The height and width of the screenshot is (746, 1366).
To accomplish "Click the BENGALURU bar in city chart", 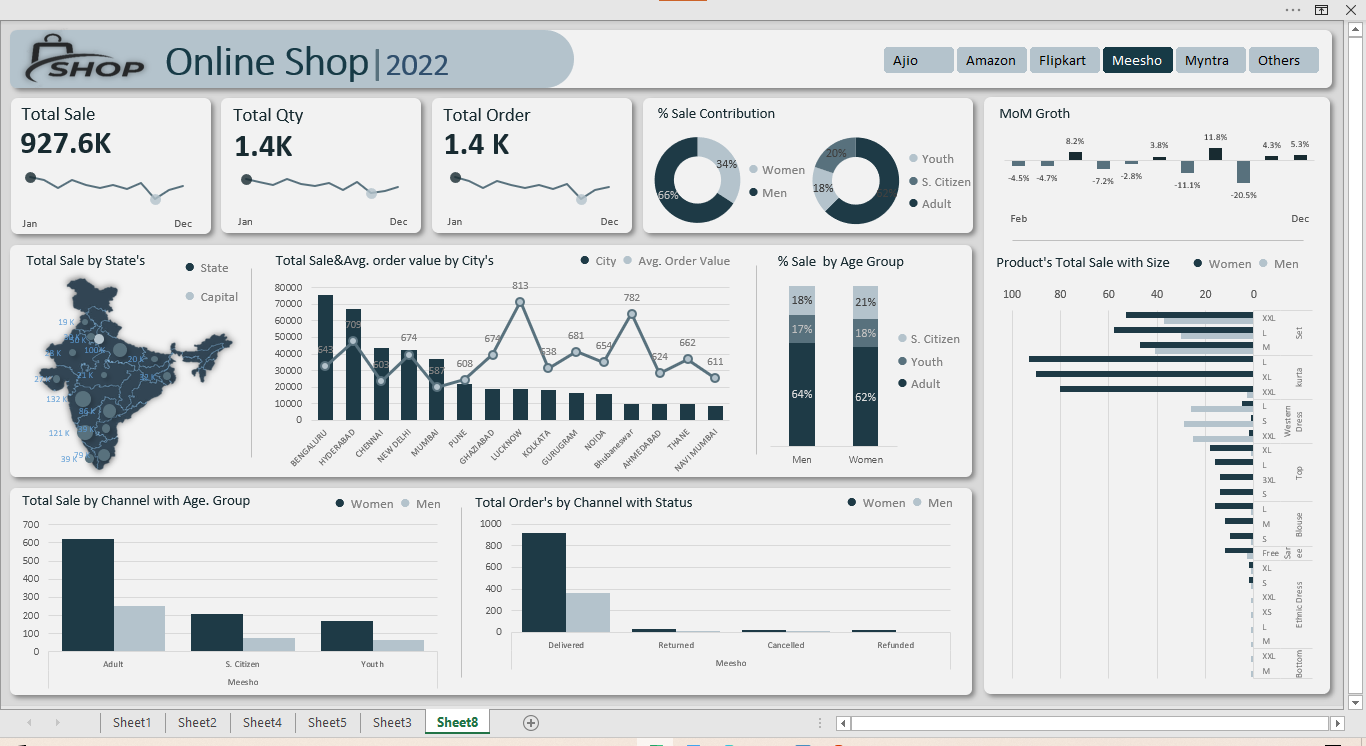I will pyautogui.click(x=325, y=357).
